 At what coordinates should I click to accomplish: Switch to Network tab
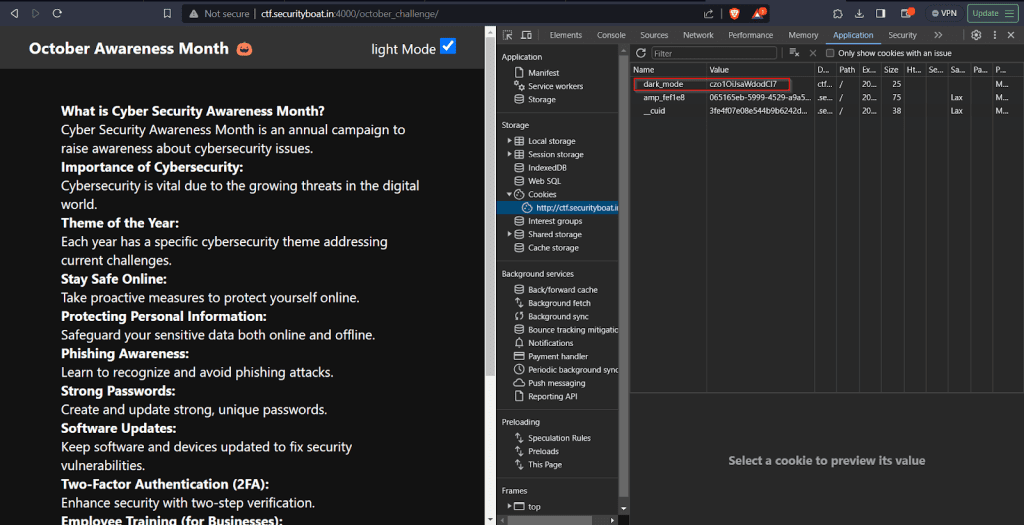[698, 35]
